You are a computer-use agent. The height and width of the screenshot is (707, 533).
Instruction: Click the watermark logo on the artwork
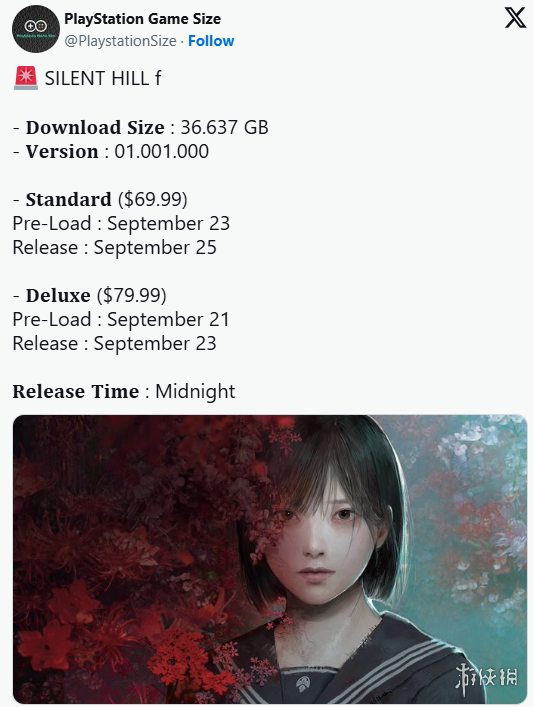pos(486,678)
